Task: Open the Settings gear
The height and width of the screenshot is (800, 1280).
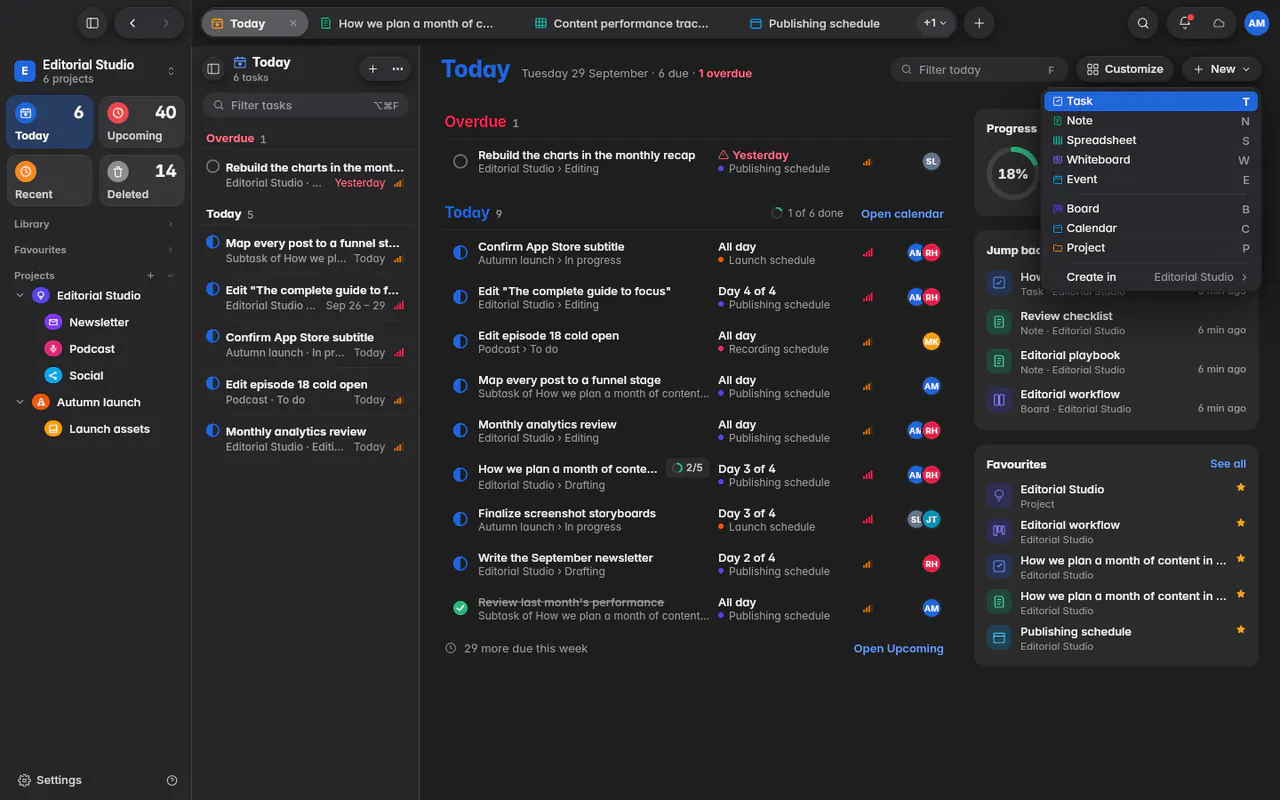Action: point(24,780)
